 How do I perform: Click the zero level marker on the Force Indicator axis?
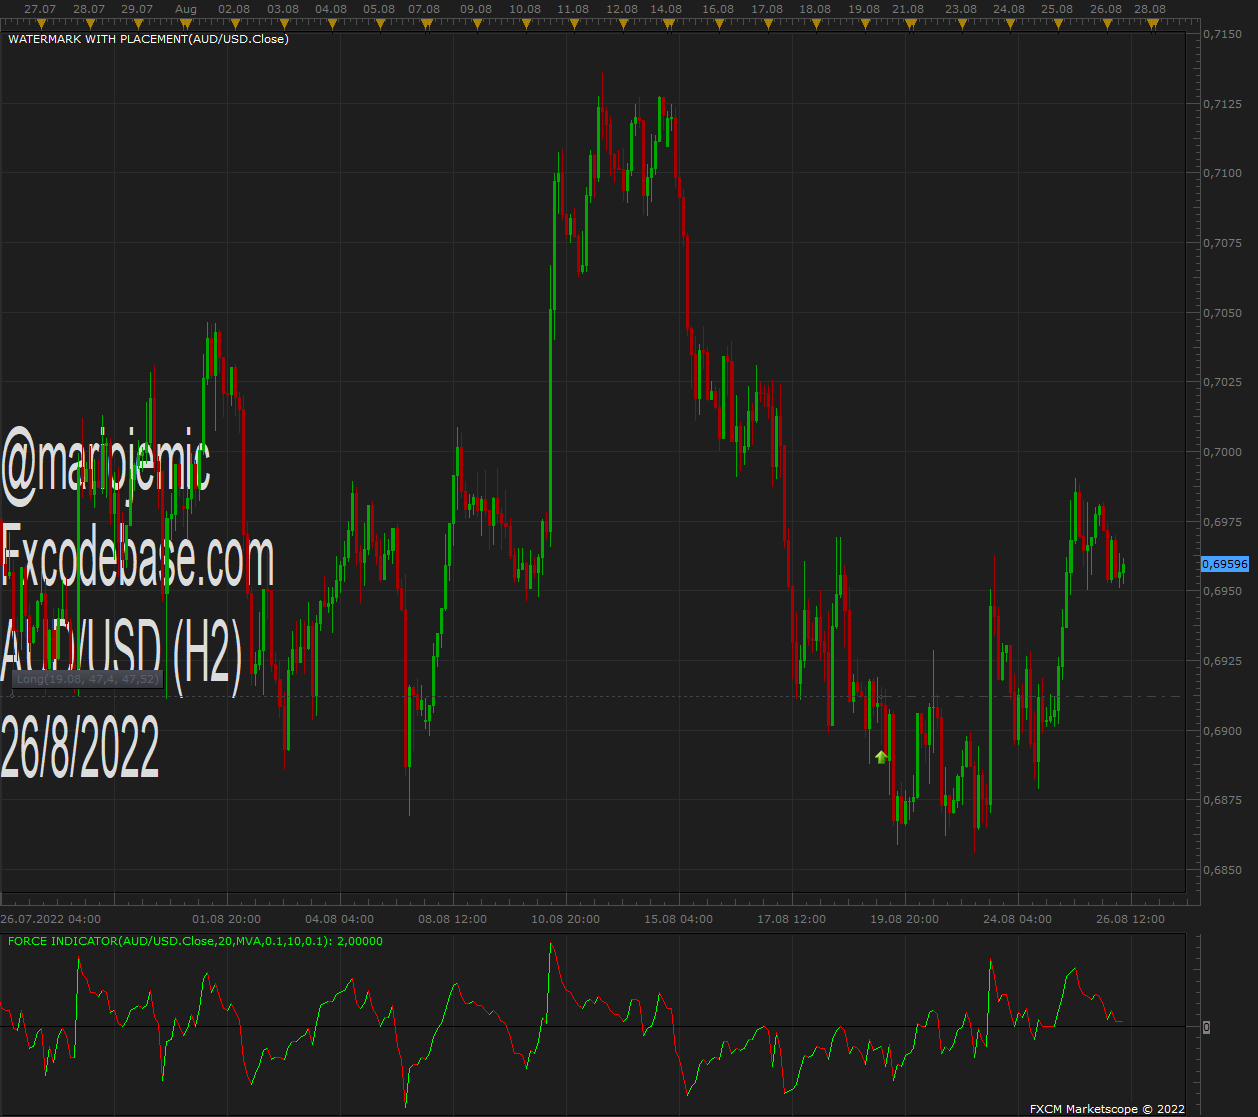1206,1027
